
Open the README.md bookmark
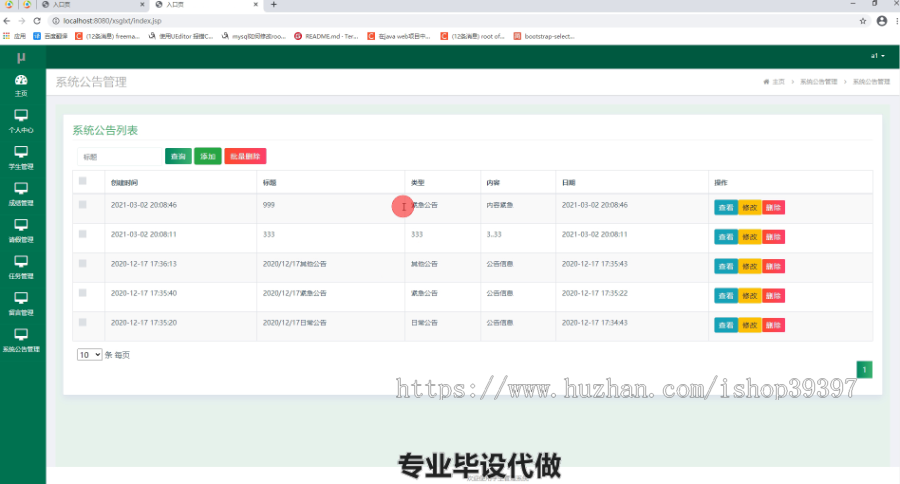[326, 36]
